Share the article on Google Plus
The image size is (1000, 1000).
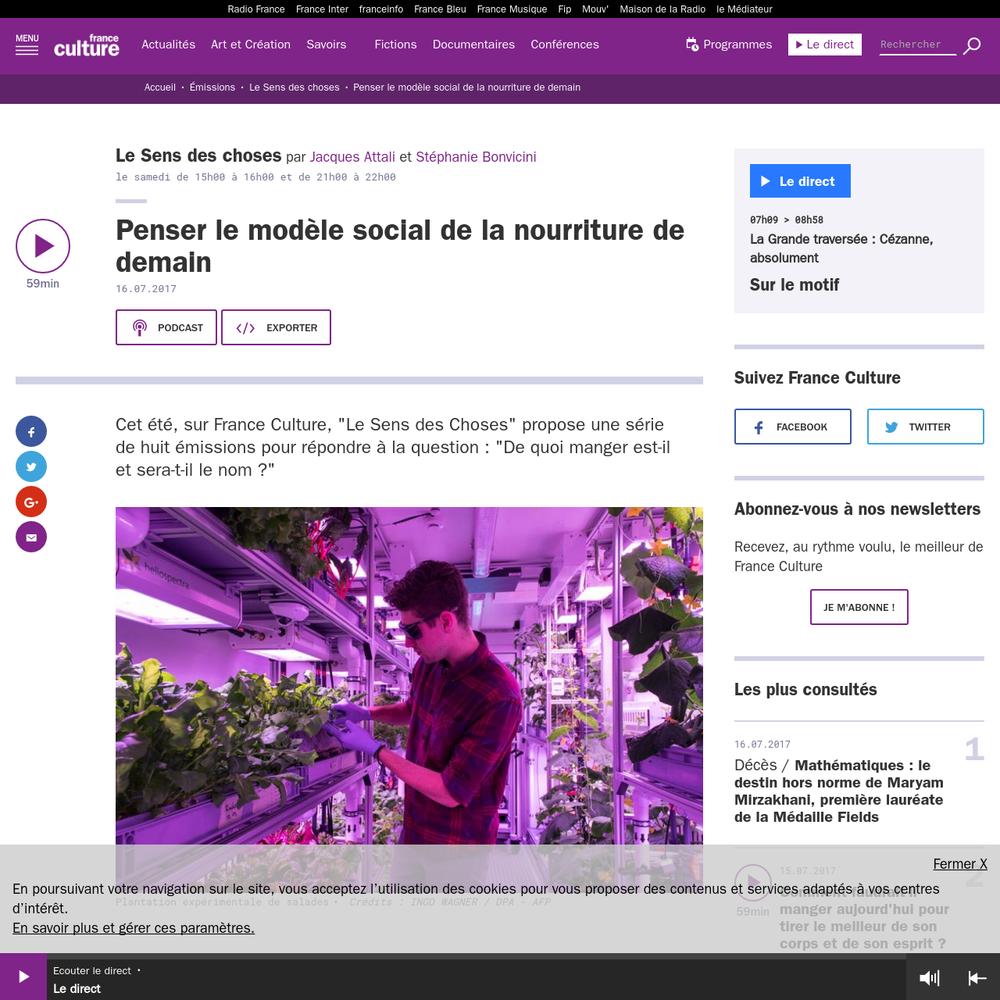[31, 502]
